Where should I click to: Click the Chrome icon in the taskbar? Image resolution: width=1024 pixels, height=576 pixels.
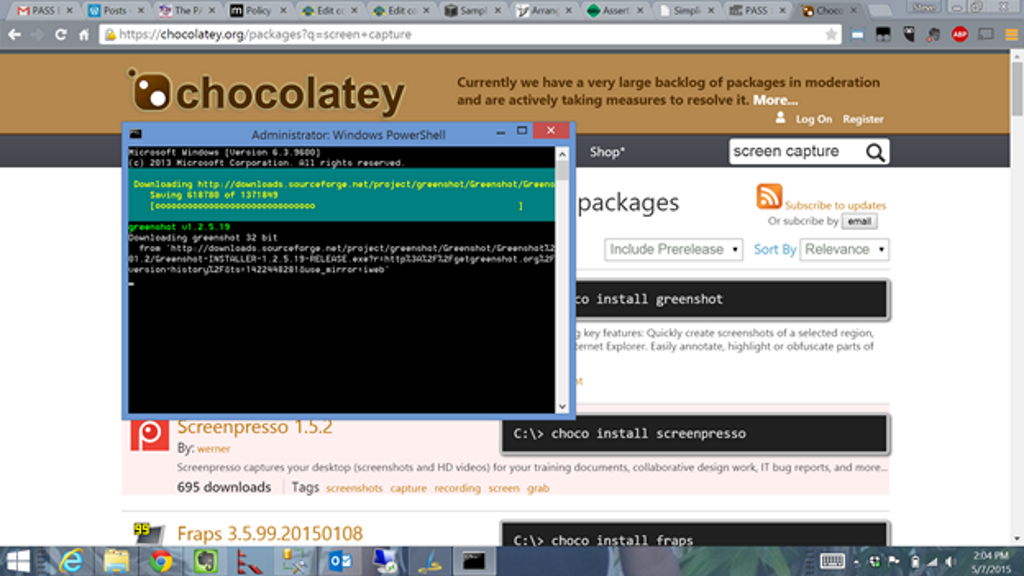click(161, 561)
